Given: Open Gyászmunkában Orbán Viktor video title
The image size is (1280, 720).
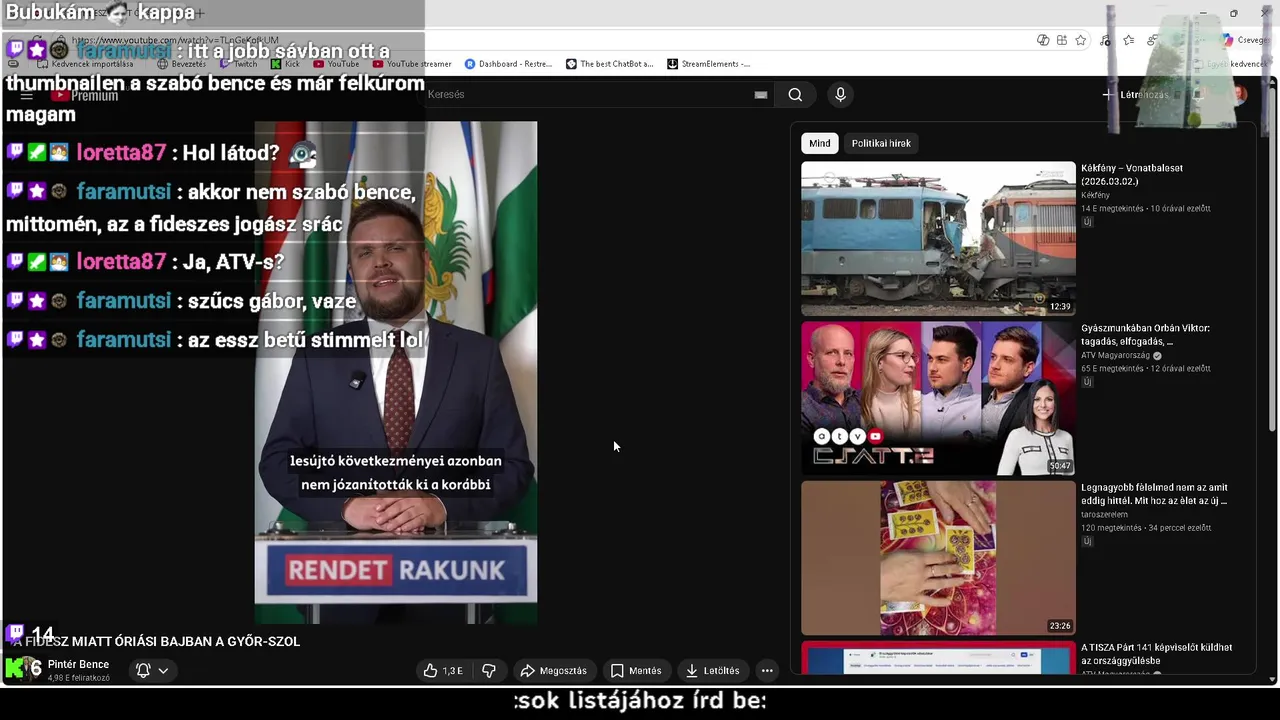Looking at the screenshot, I should [x=1145, y=334].
